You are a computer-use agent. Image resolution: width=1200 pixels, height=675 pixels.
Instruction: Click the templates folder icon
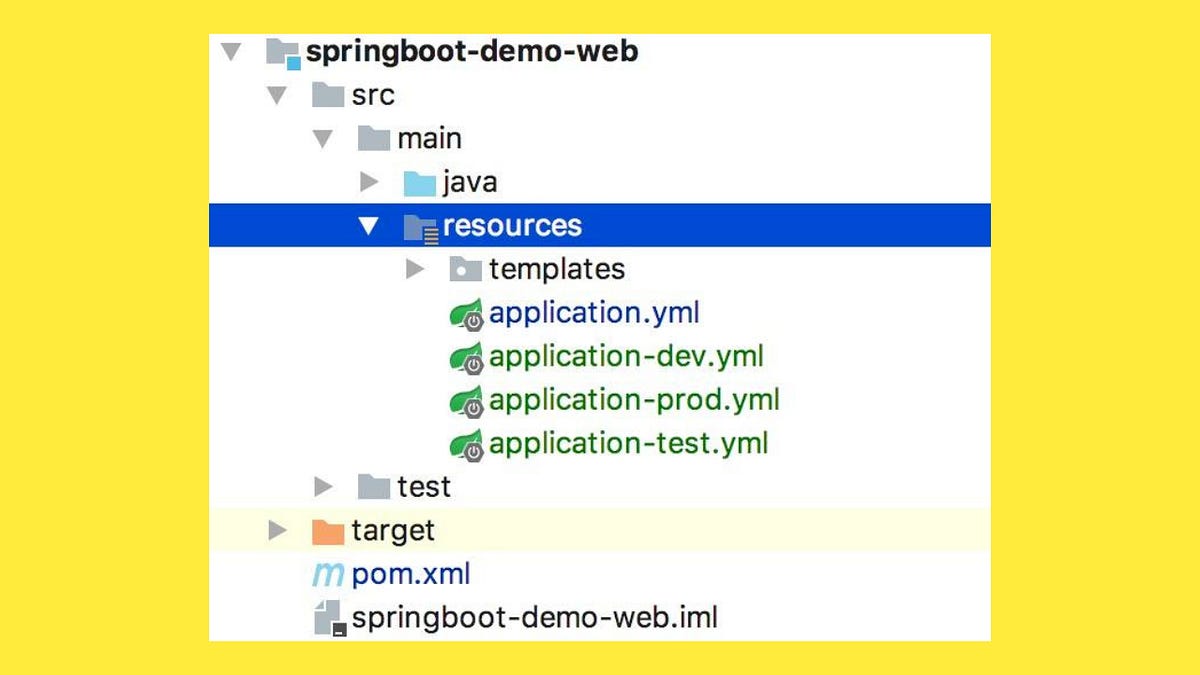[465, 268]
